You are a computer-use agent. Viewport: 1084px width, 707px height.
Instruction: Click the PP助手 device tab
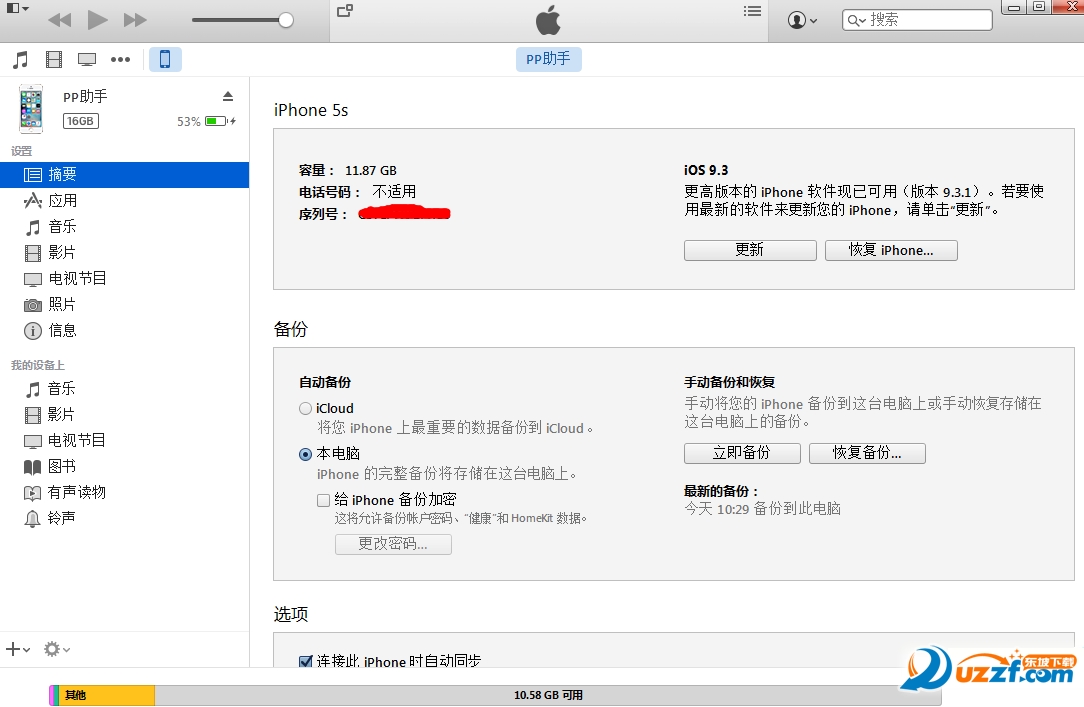(548, 59)
